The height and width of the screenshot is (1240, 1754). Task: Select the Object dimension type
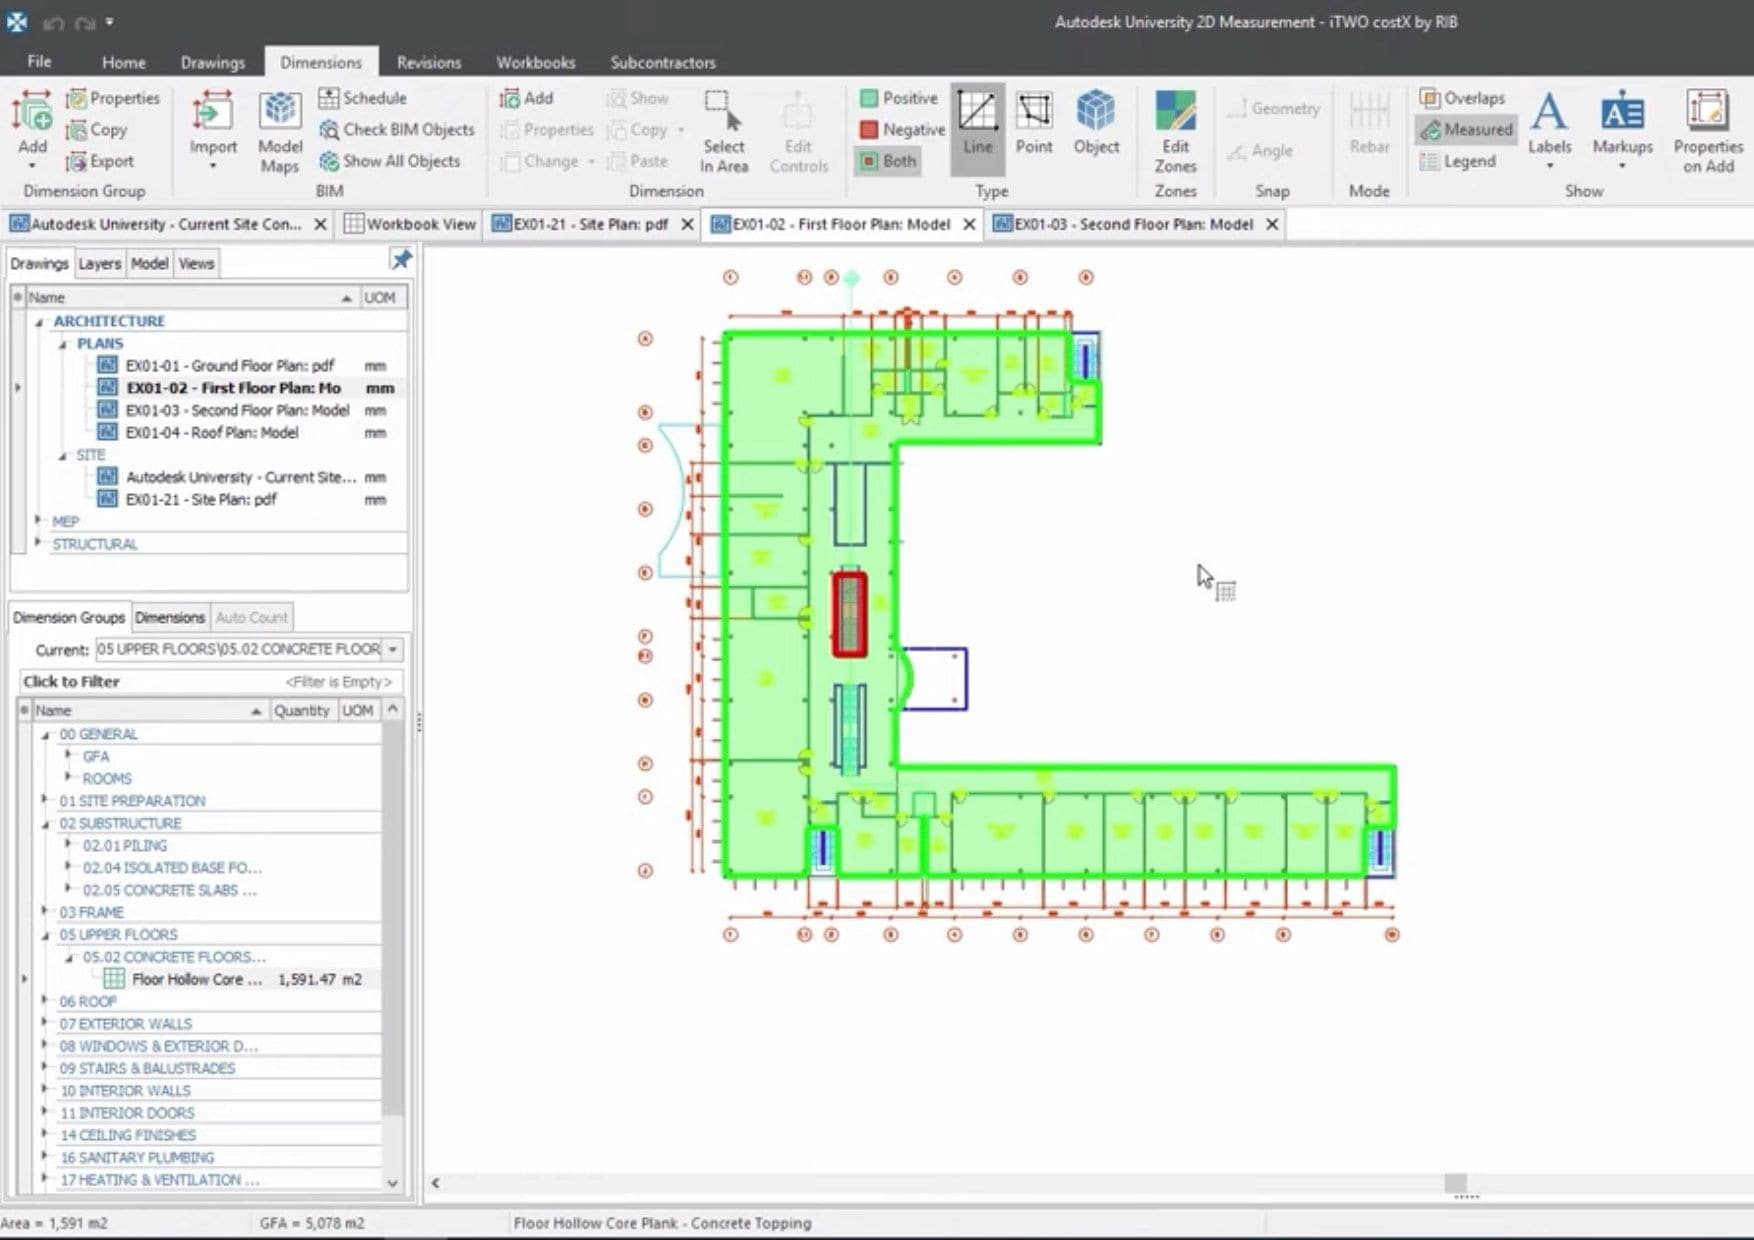(x=1096, y=124)
